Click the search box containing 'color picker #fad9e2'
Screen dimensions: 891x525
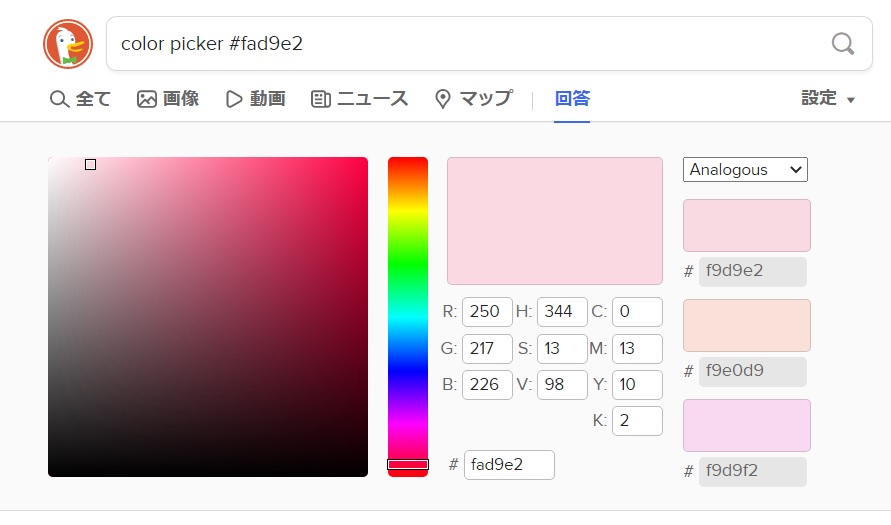tap(489, 44)
